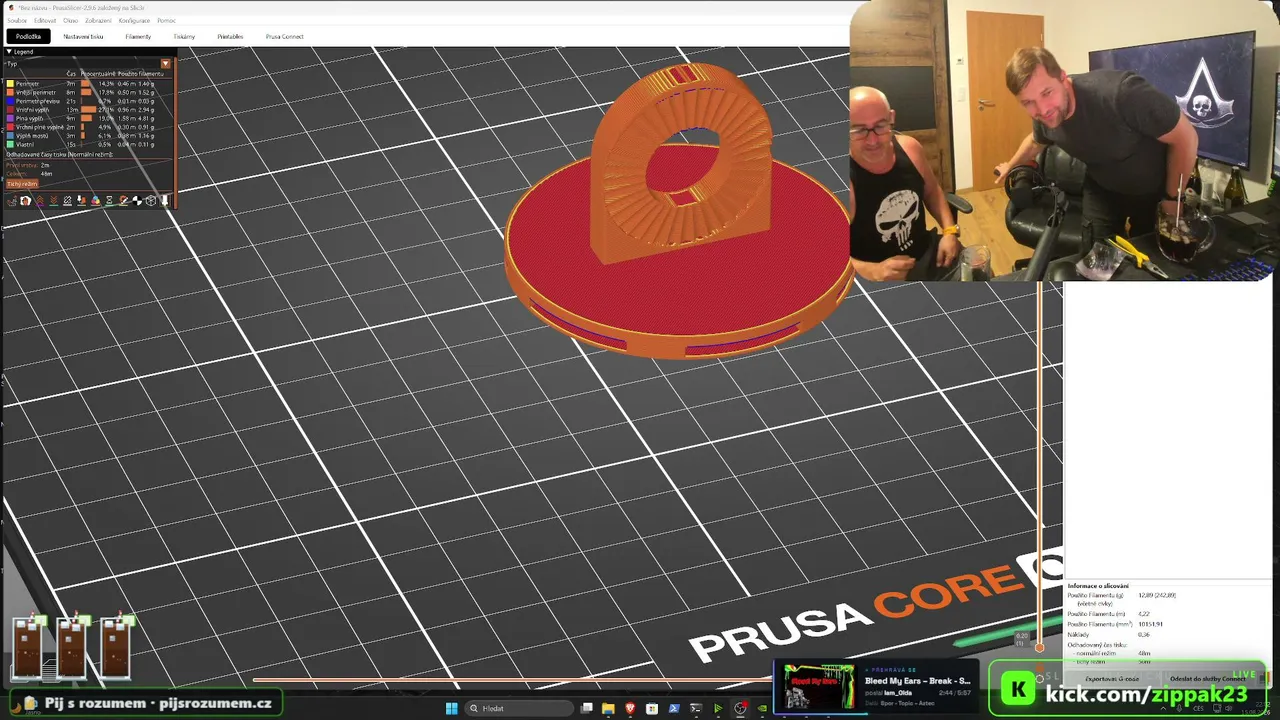Open Brave browser from the taskbar
Screen dimensions: 1280x720
630,708
